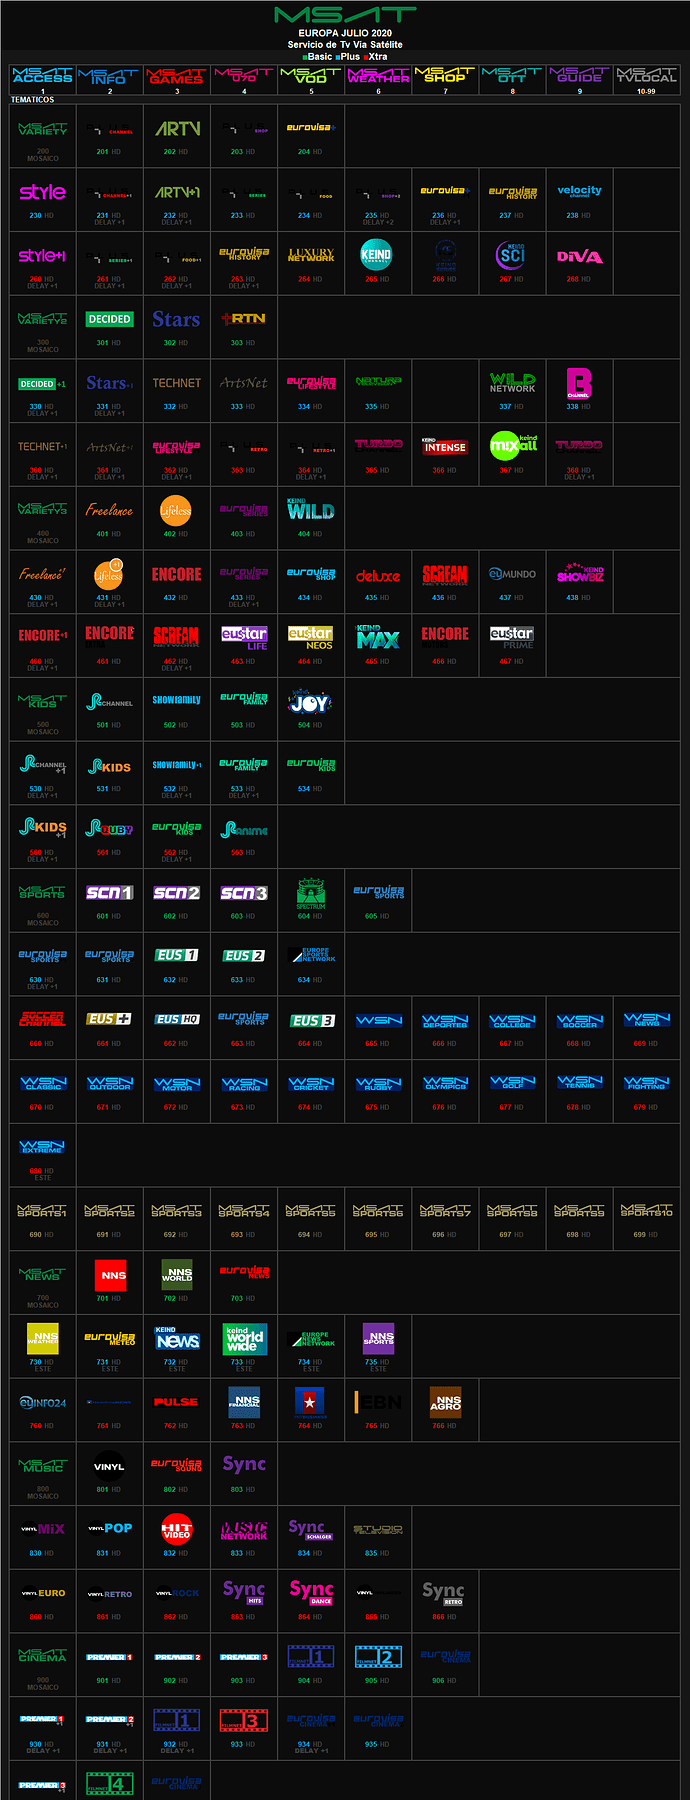The height and width of the screenshot is (1800, 690).
Task: Open the WSN Deportes logo on 666
Action: (445, 1020)
